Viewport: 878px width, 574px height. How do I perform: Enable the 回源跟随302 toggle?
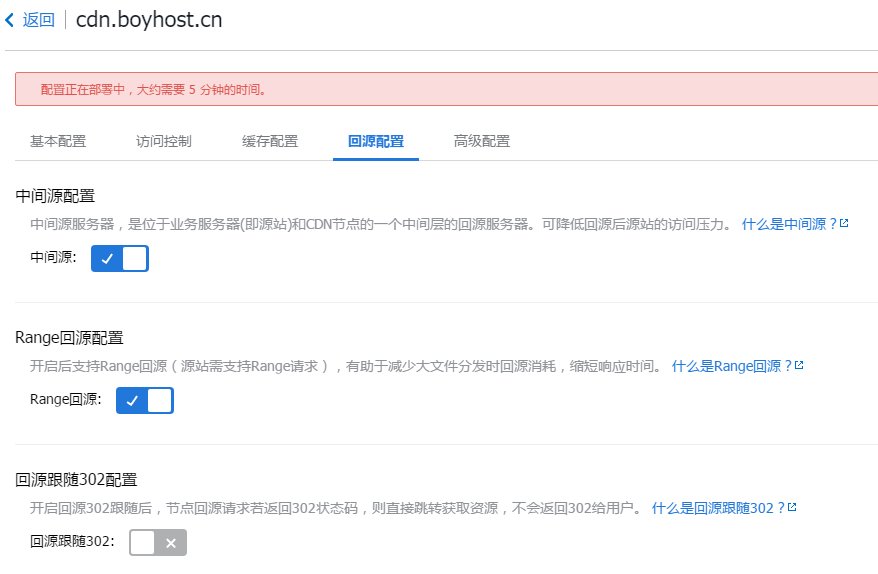(x=158, y=542)
